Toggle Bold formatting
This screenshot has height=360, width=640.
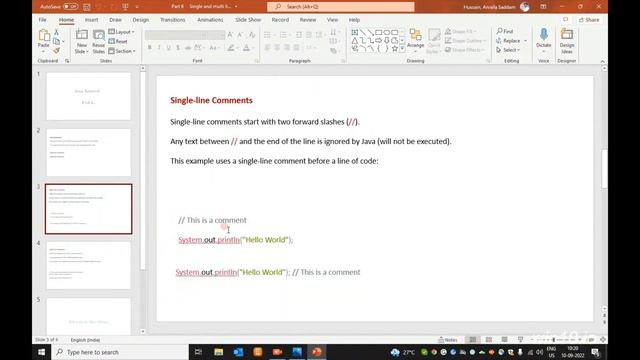[149, 48]
